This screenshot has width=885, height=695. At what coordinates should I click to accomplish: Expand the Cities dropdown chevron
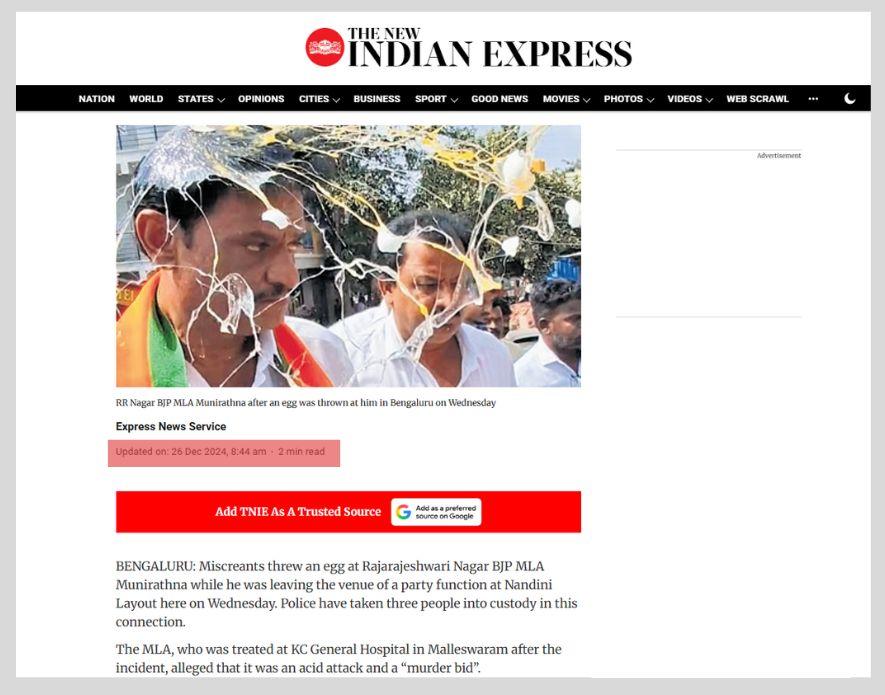pyautogui.click(x=336, y=100)
